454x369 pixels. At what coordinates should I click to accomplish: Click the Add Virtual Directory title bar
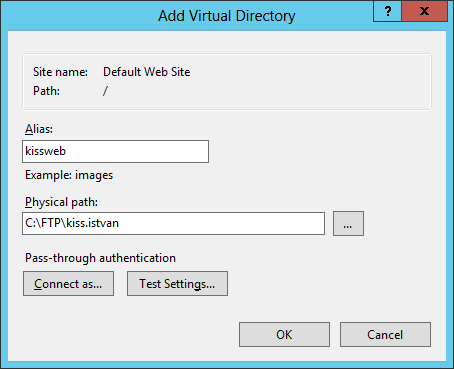pos(227,16)
